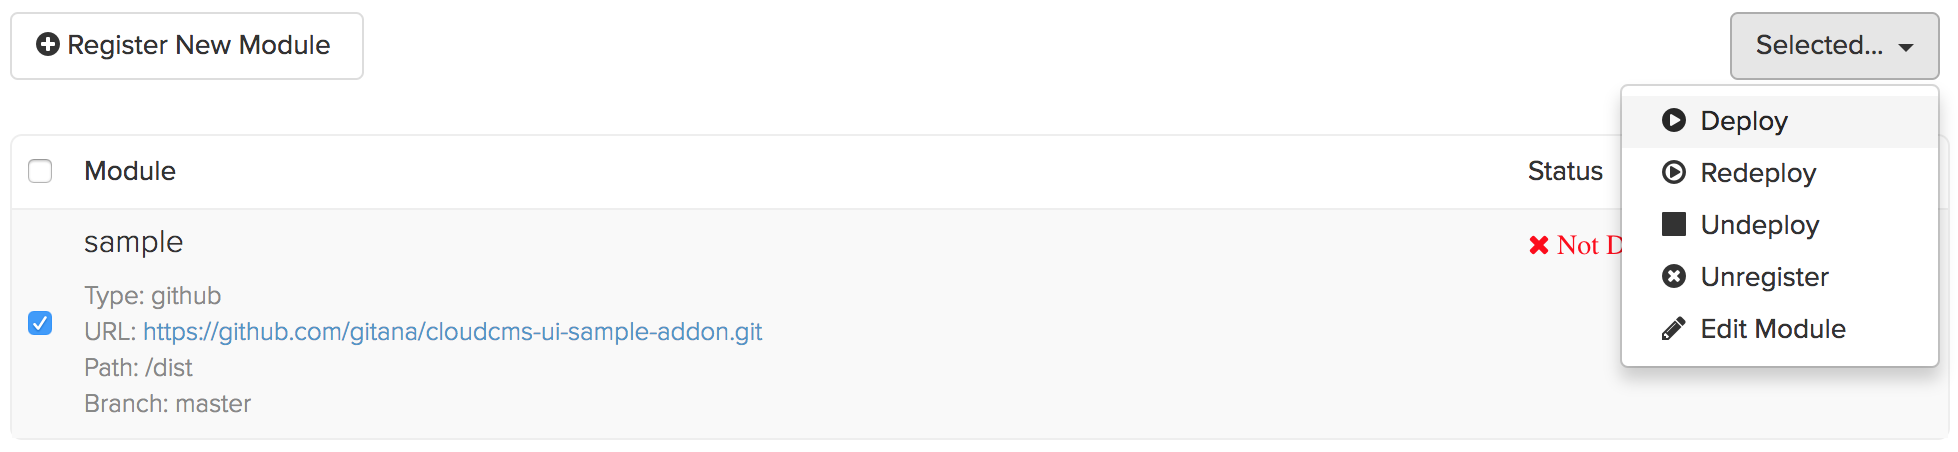Open the Selected... dropdown button
This screenshot has width=1958, height=452.
point(1818,46)
